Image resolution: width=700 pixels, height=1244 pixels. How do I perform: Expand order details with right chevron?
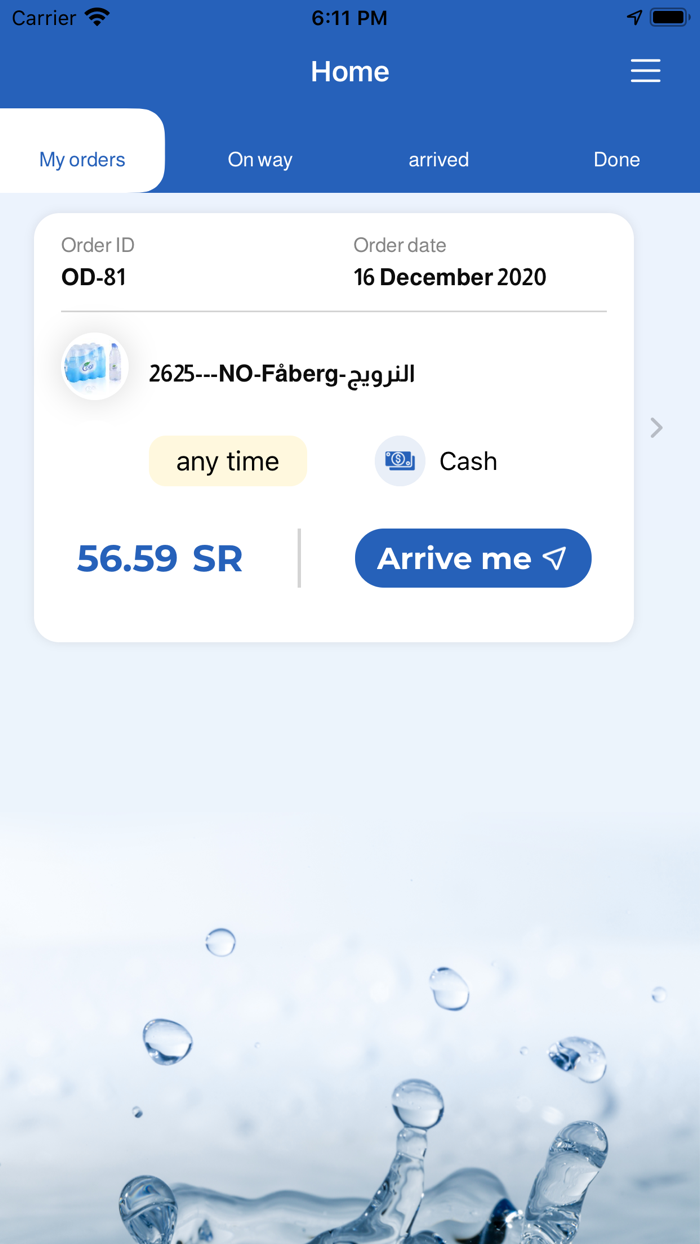point(656,428)
